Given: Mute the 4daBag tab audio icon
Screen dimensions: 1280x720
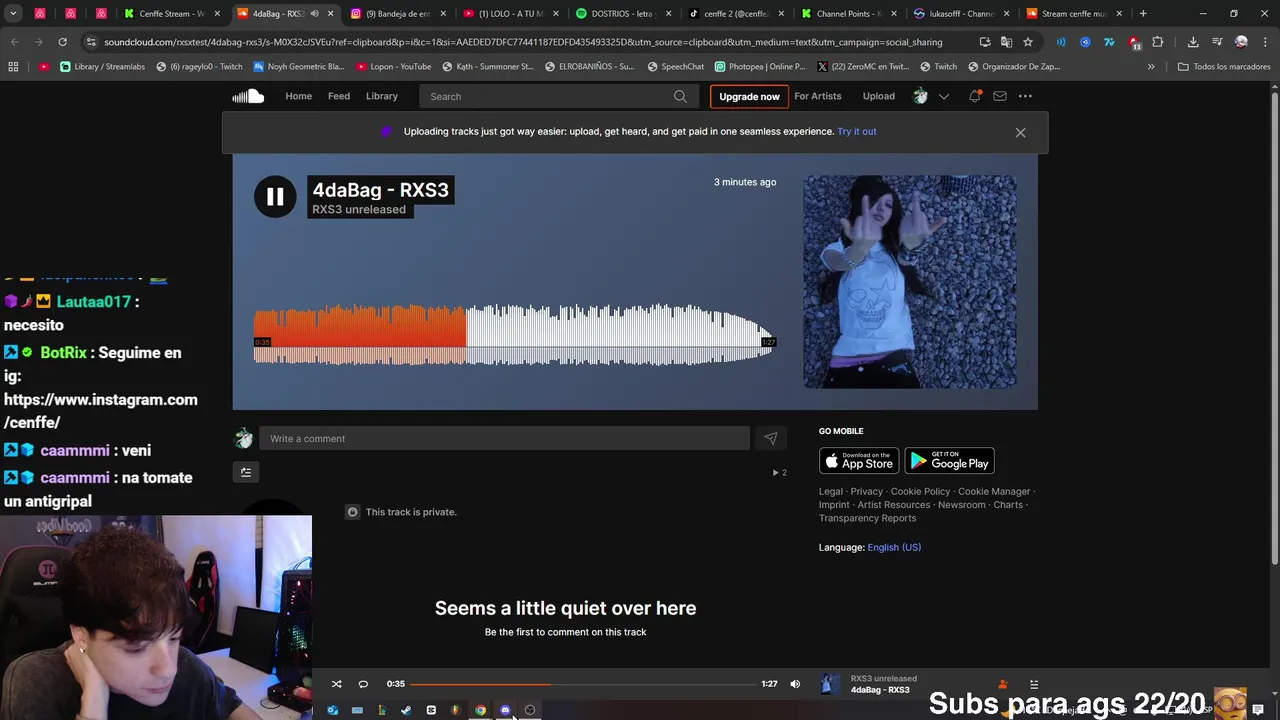Looking at the screenshot, I should click(x=315, y=14).
